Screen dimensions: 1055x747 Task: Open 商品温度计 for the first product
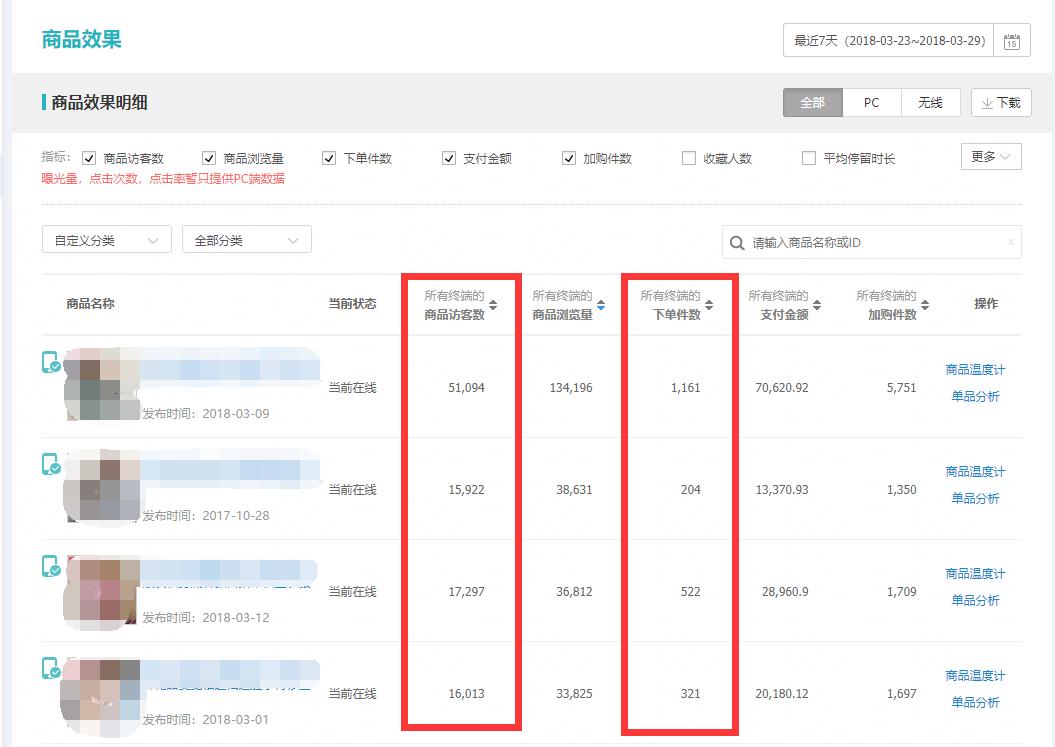[x=975, y=368]
